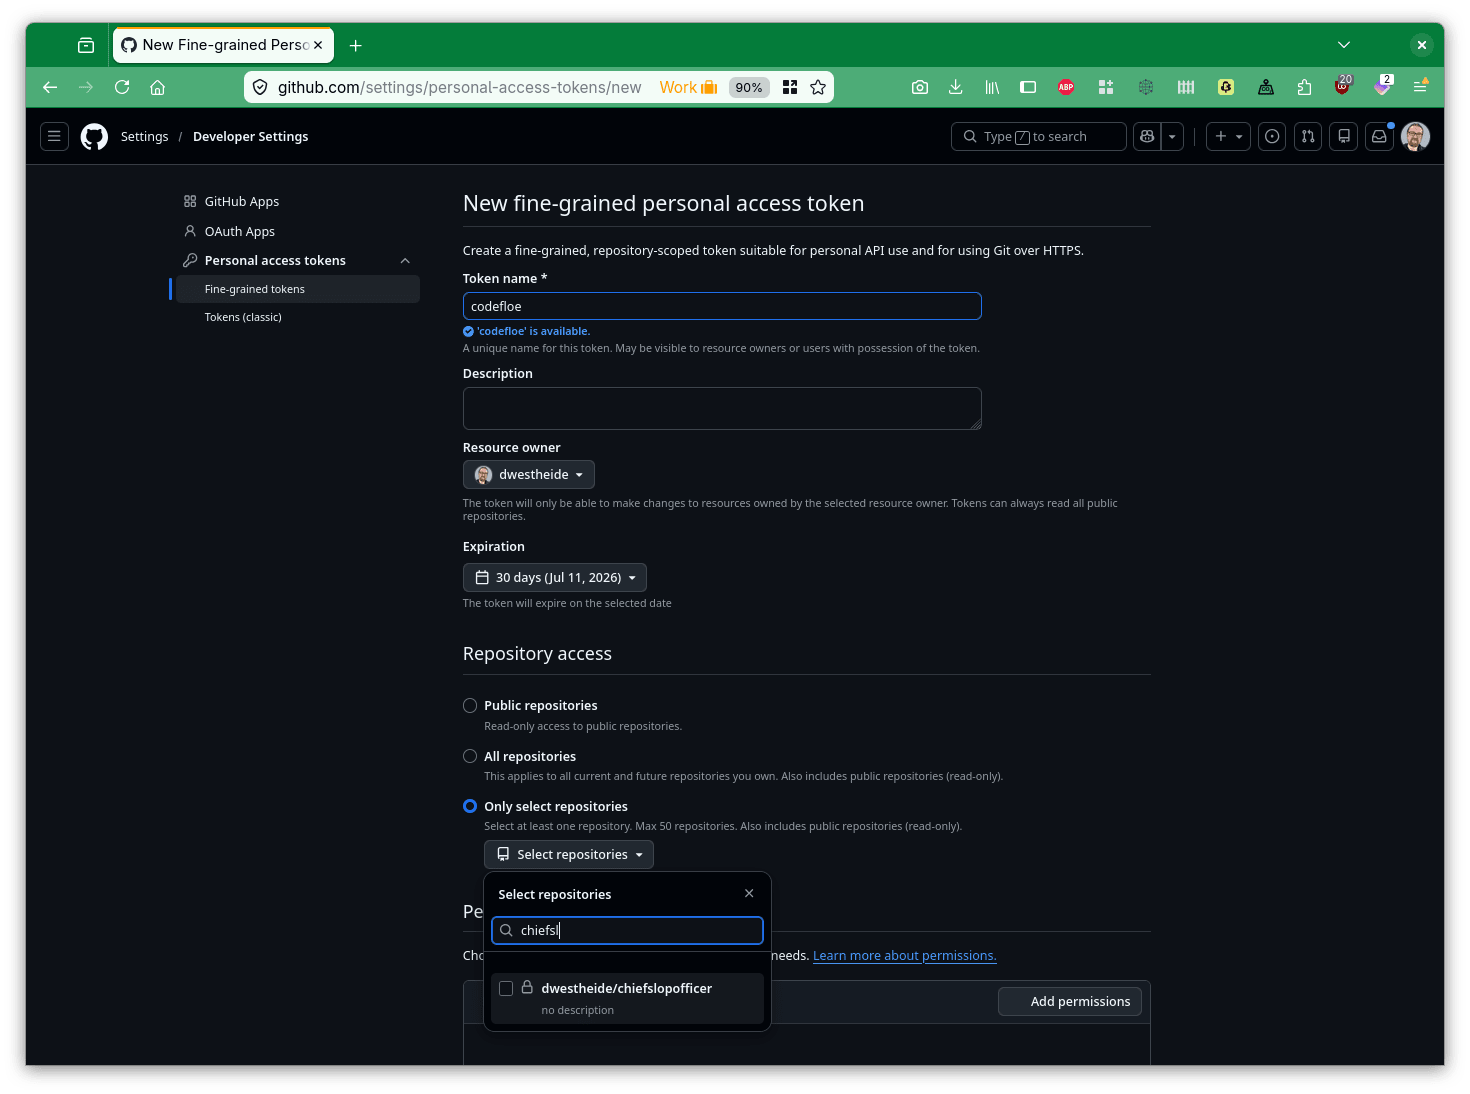Image resolution: width=1470 pixels, height=1094 pixels.
Task: Open the browser extensions puzzle icon
Action: coord(1304,87)
